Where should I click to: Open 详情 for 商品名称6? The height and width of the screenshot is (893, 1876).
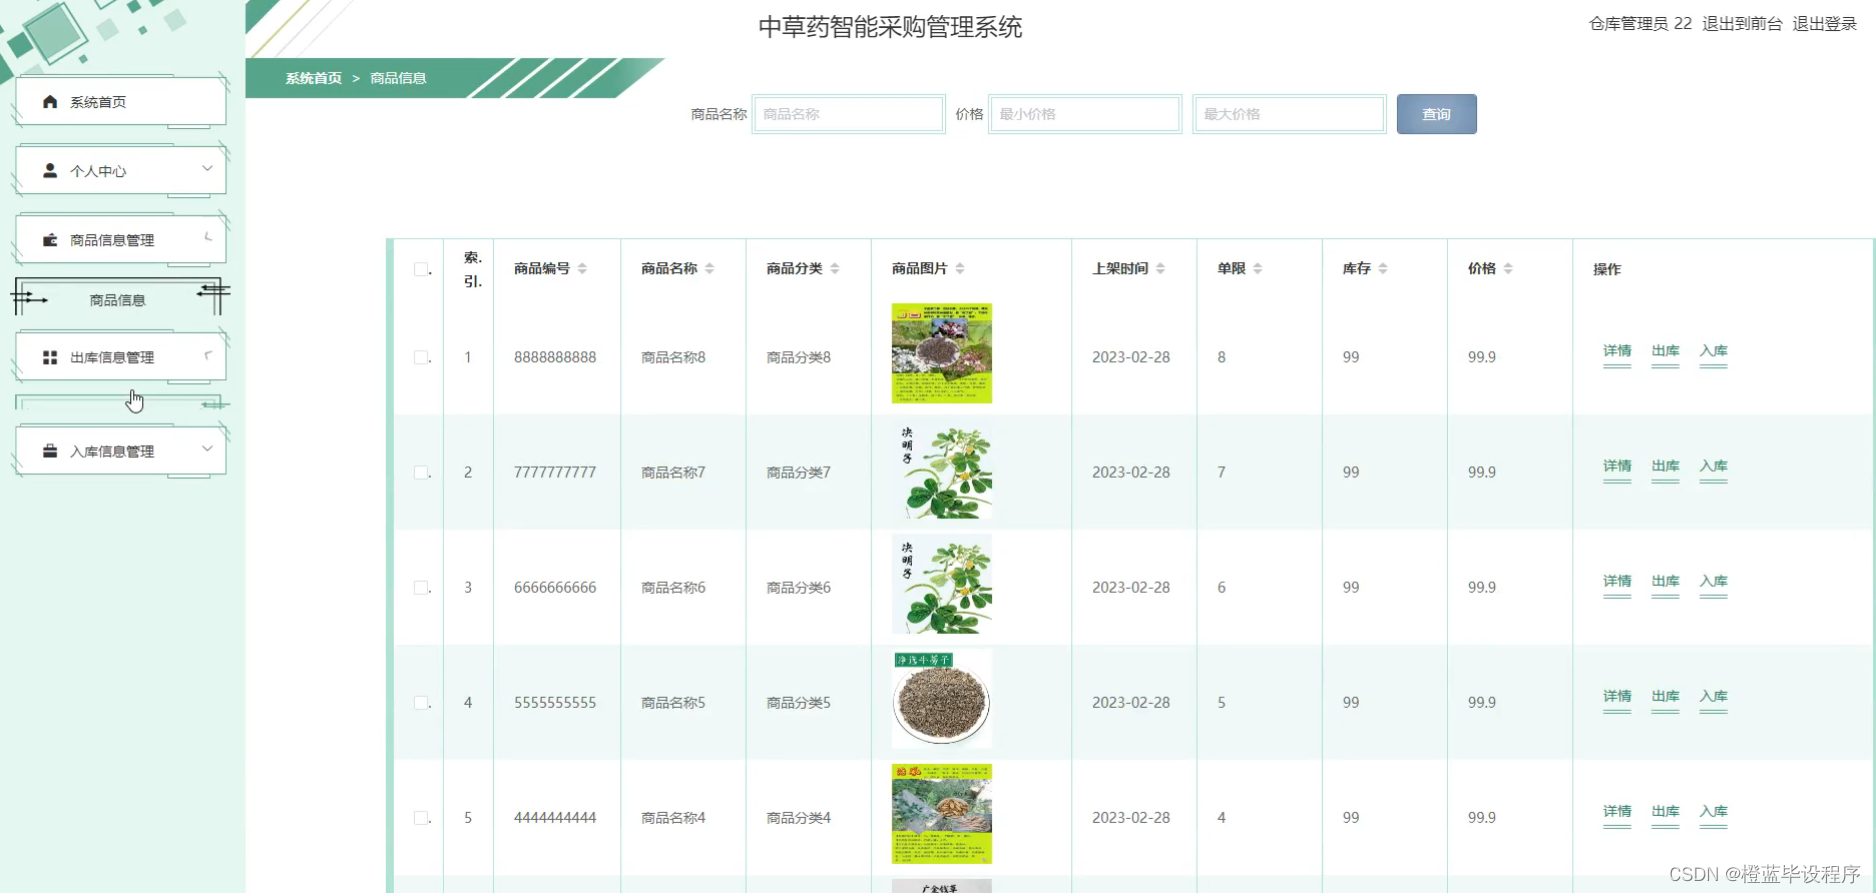click(x=1617, y=581)
